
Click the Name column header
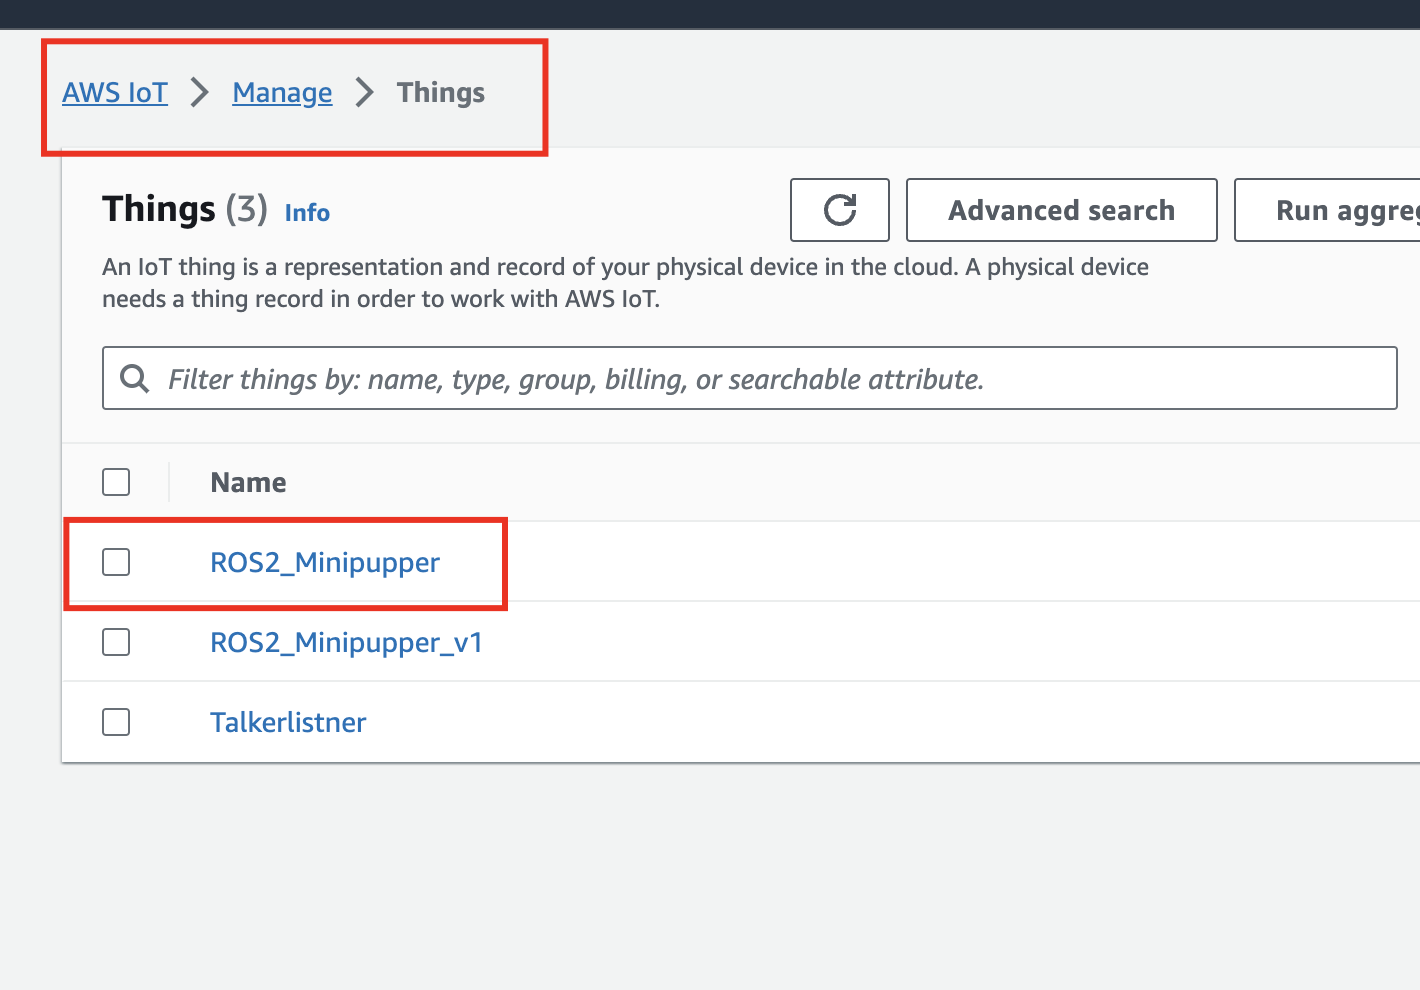(248, 483)
